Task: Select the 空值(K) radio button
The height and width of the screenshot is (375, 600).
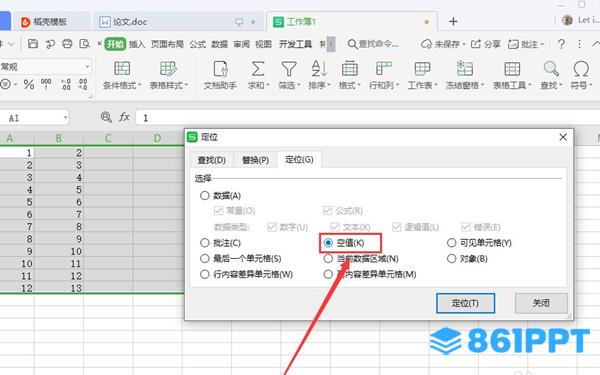Action: pyautogui.click(x=328, y=243)
